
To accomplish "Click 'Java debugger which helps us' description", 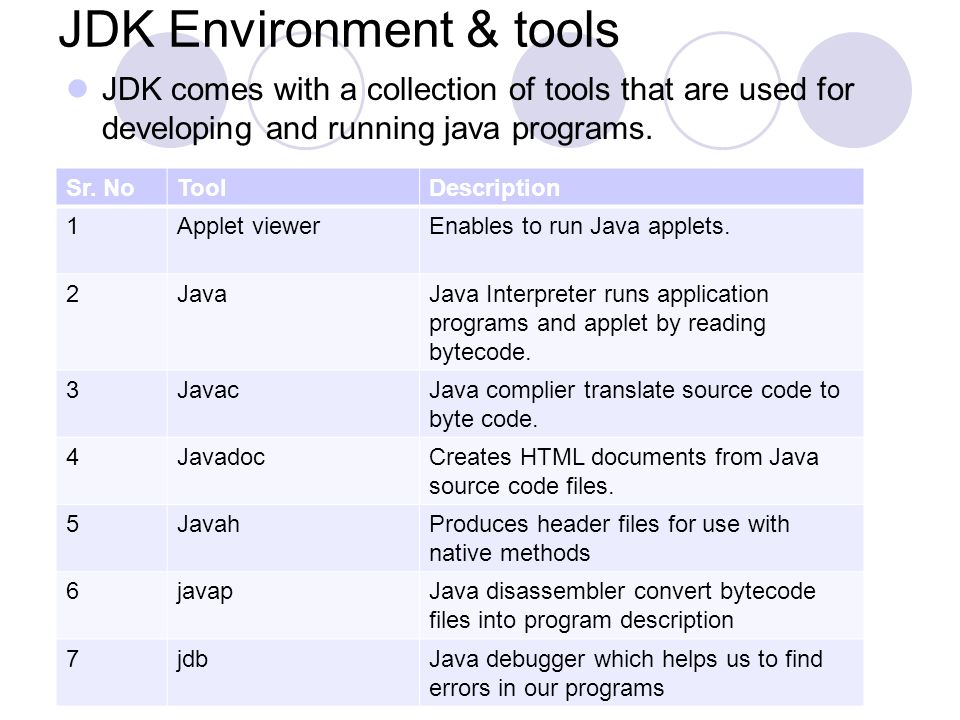I will [x=642, y=673].
